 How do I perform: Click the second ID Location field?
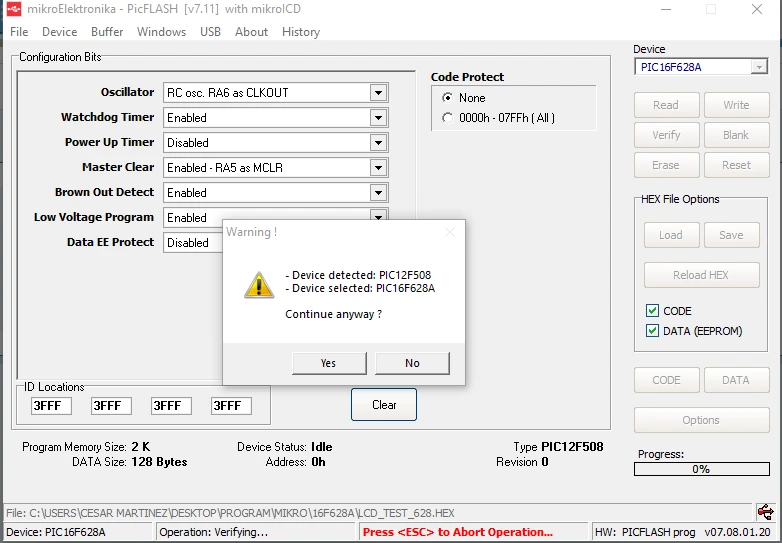pyautogui.click(x=111, y=405)
